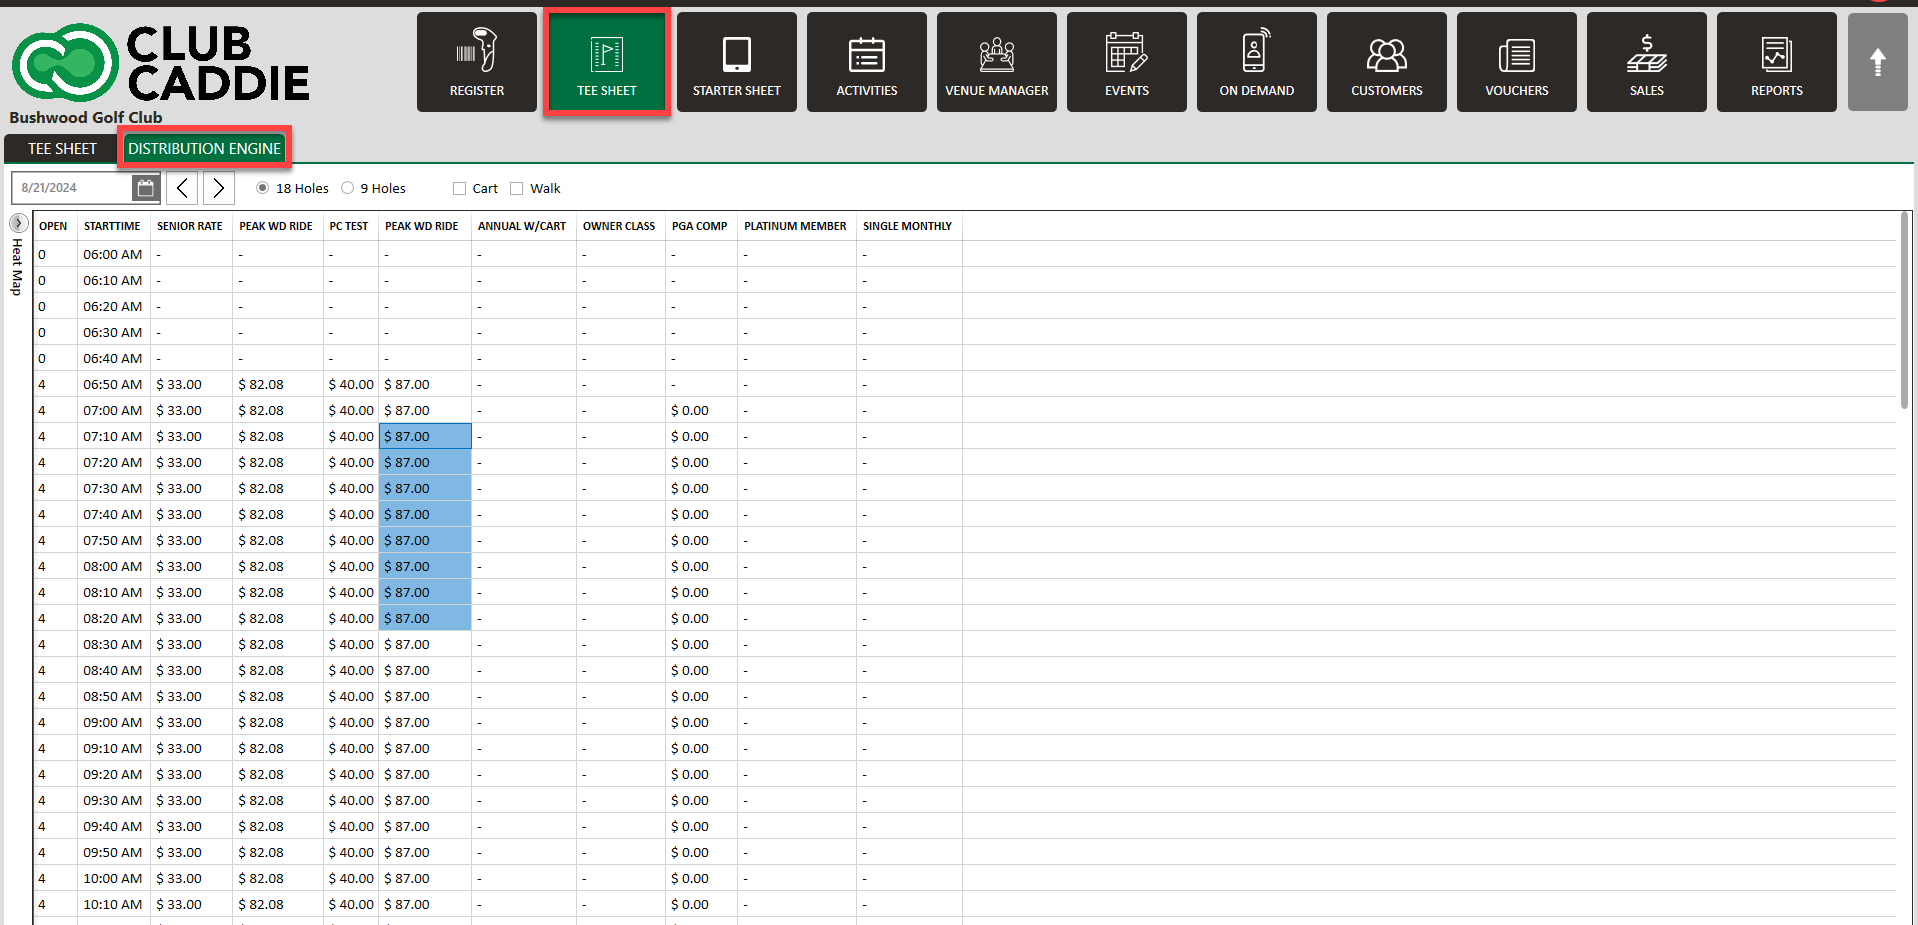1918x925 pixels.
Task: Launch the On Demand module
Action: (x=1257, y=62)
